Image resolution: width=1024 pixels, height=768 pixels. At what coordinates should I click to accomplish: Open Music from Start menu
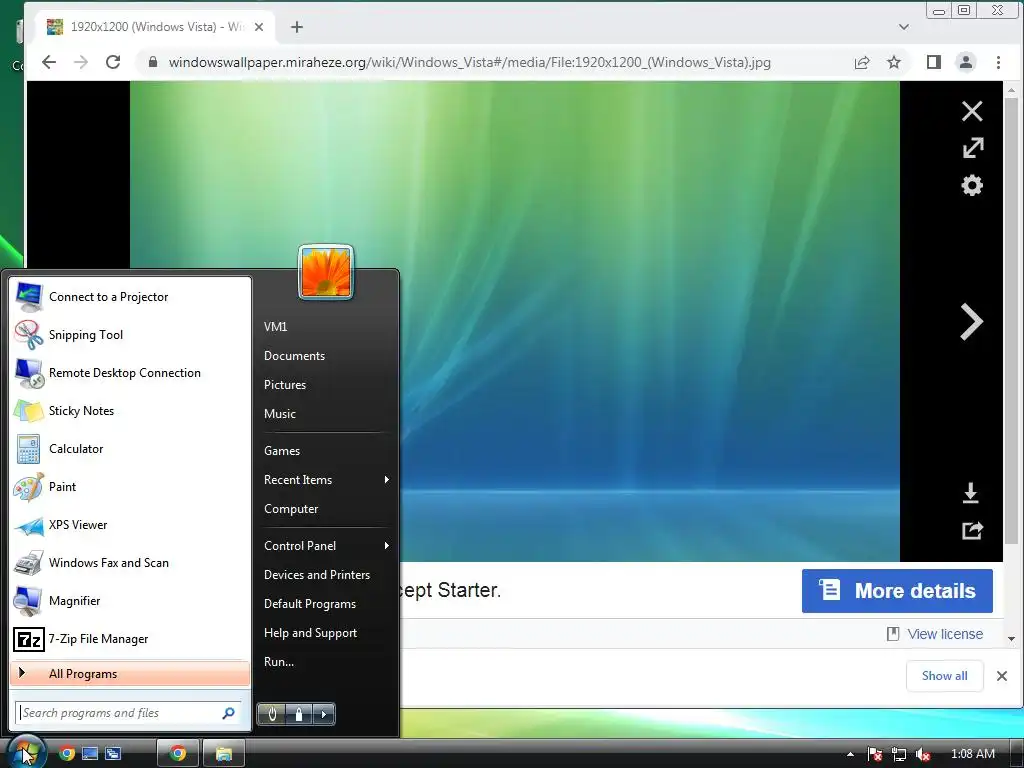tap(280, 414)
